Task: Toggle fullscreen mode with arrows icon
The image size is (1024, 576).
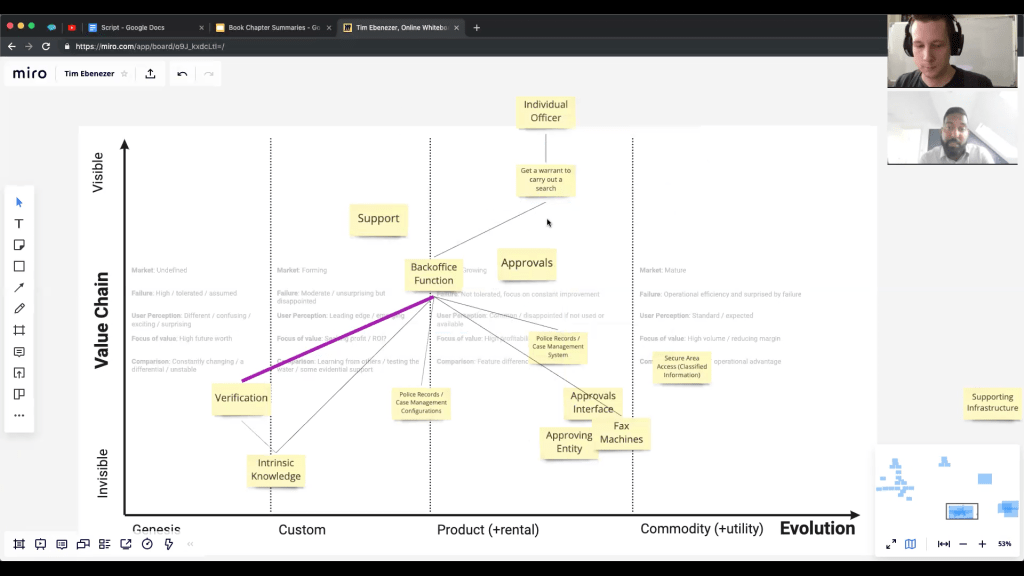Action: coord(890,544)
